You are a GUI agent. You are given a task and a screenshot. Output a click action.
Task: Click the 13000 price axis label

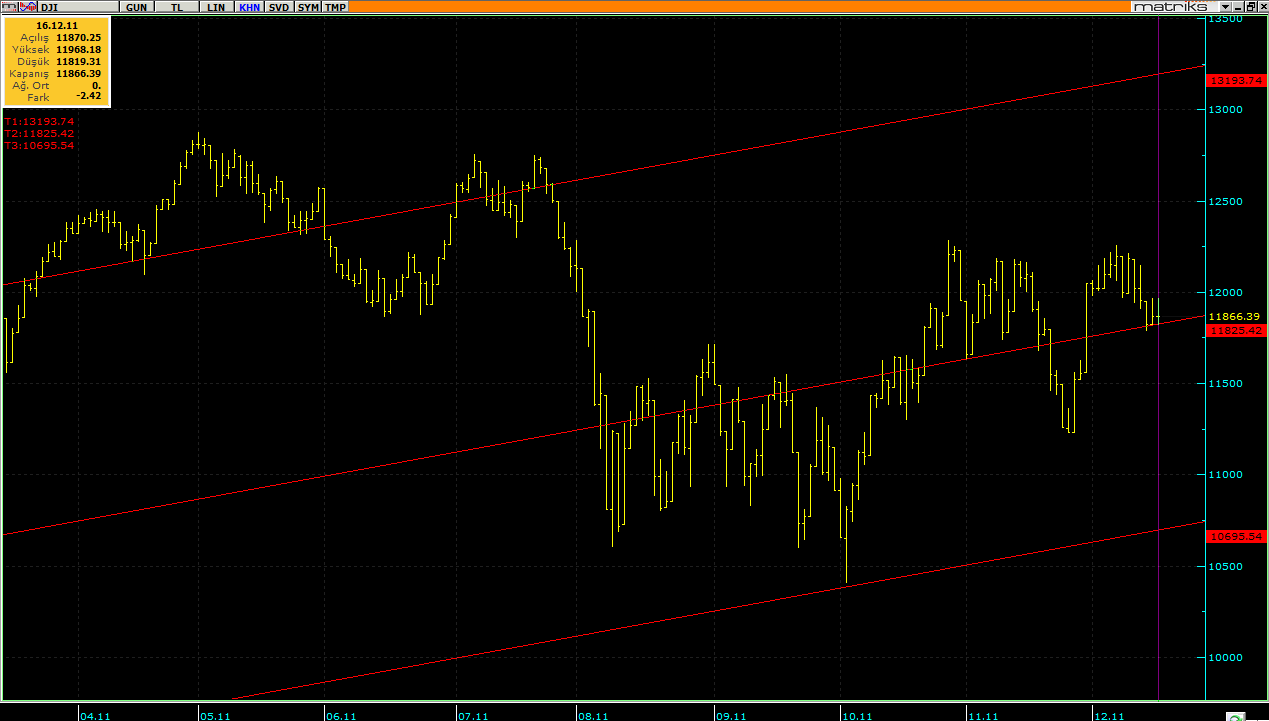point(1226,110)
